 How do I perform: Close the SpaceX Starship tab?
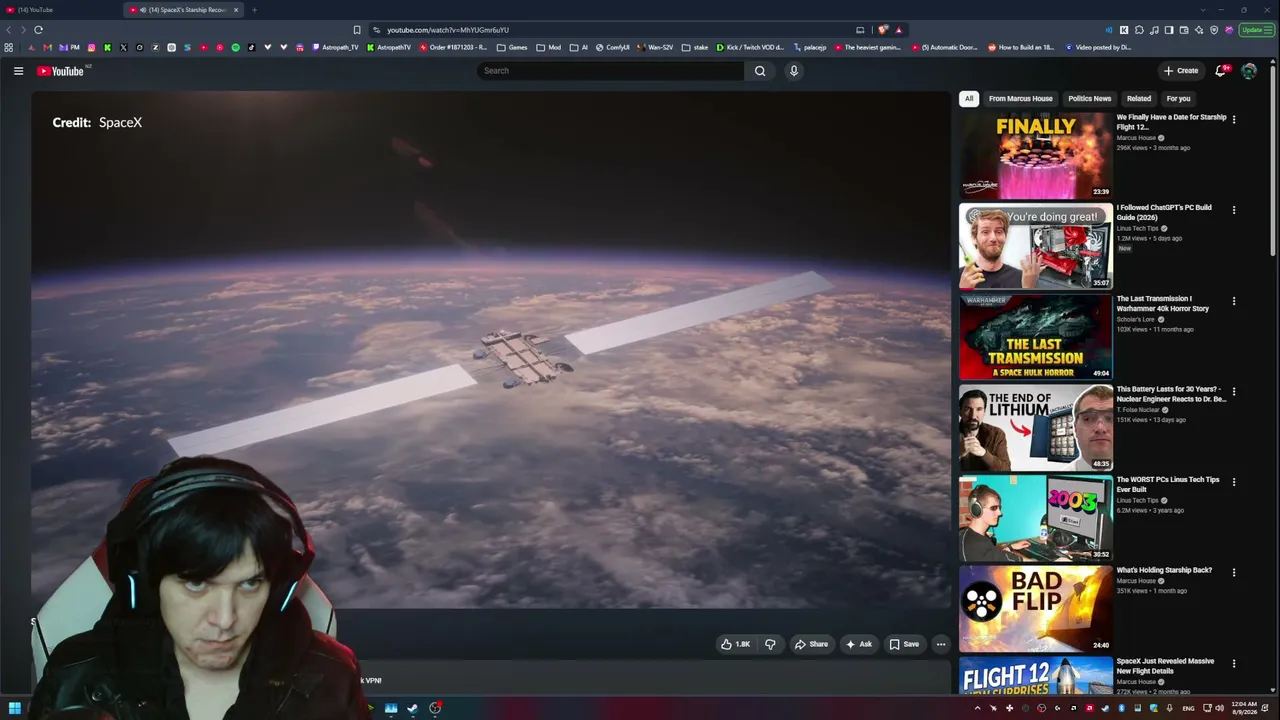[236, 10]
